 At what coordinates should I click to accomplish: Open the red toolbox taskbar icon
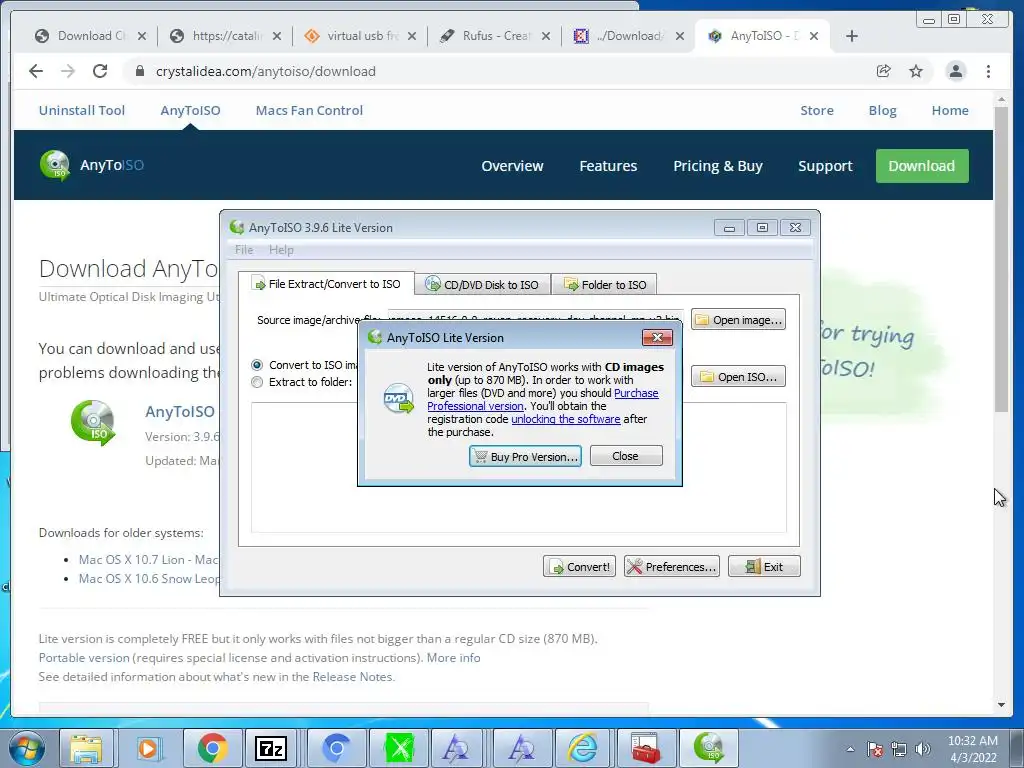[x=645, y=748]
